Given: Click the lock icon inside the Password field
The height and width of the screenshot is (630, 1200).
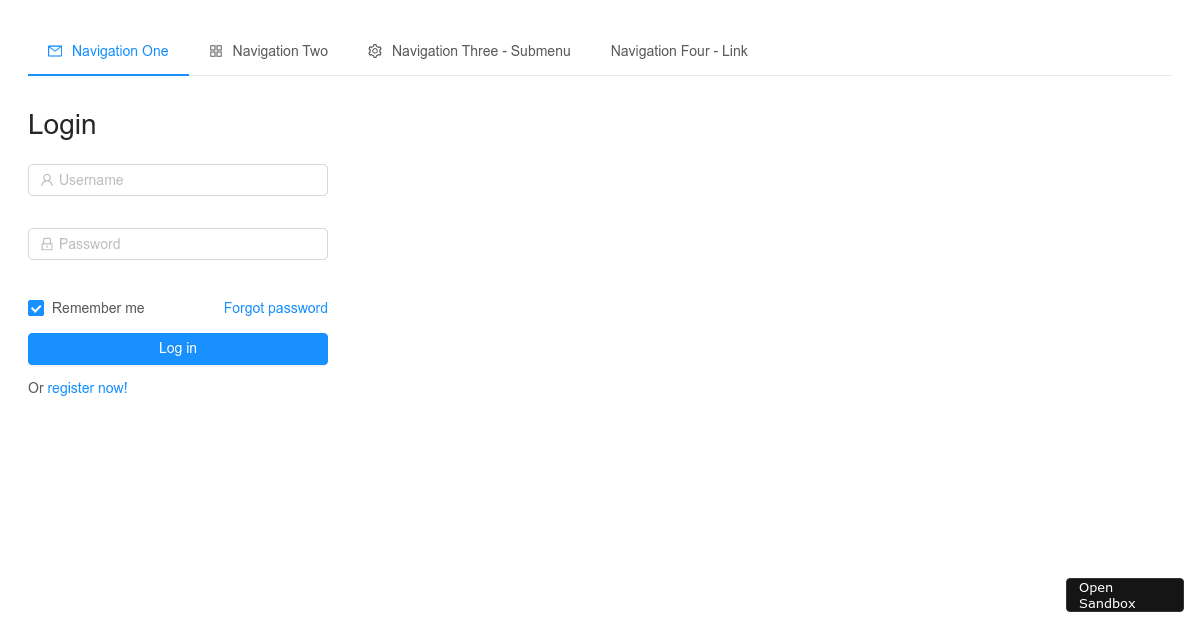Looking at the screenshot, I should [47, 244].
